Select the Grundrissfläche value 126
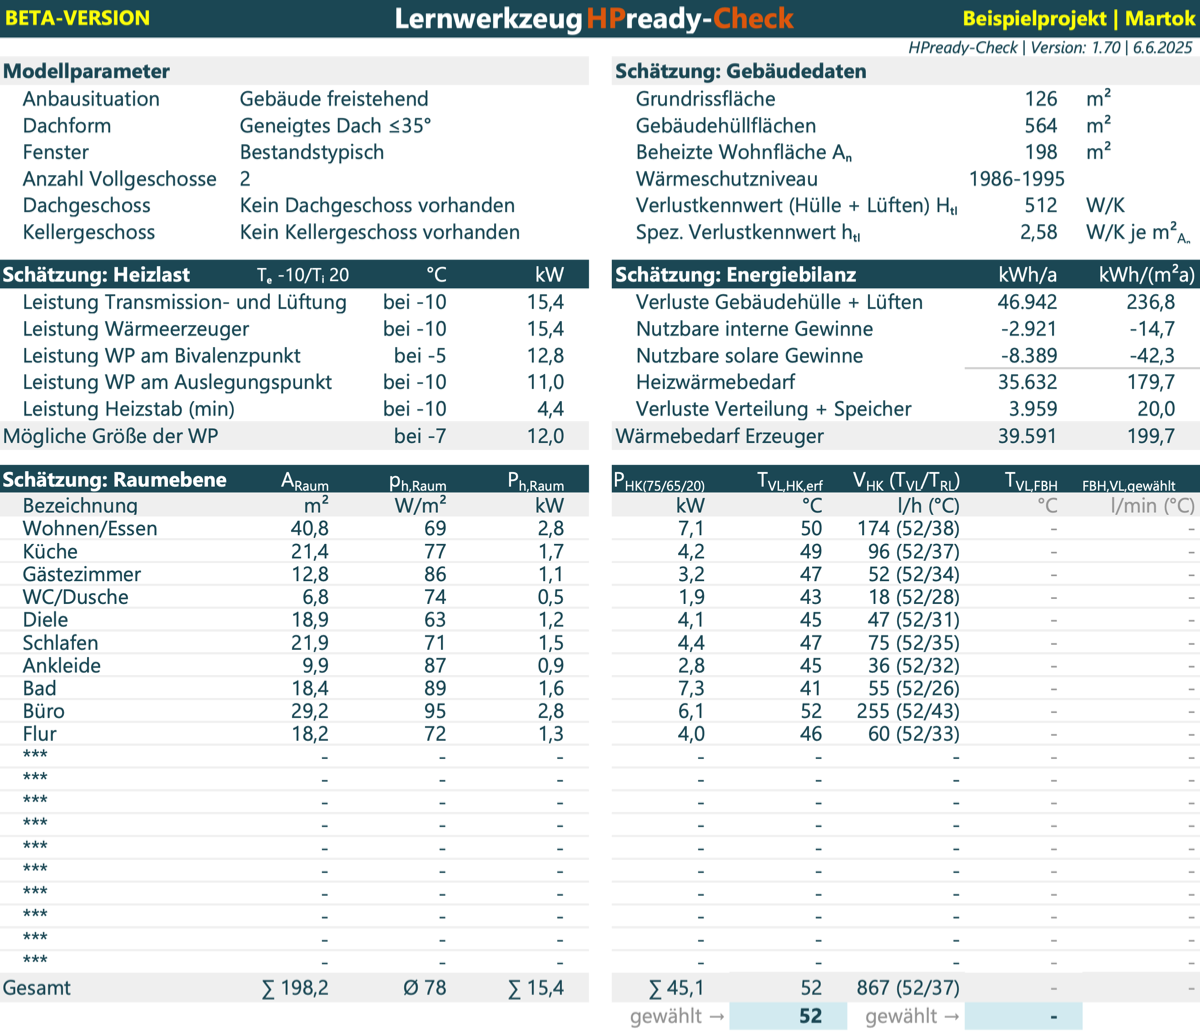 (1041, 99)
